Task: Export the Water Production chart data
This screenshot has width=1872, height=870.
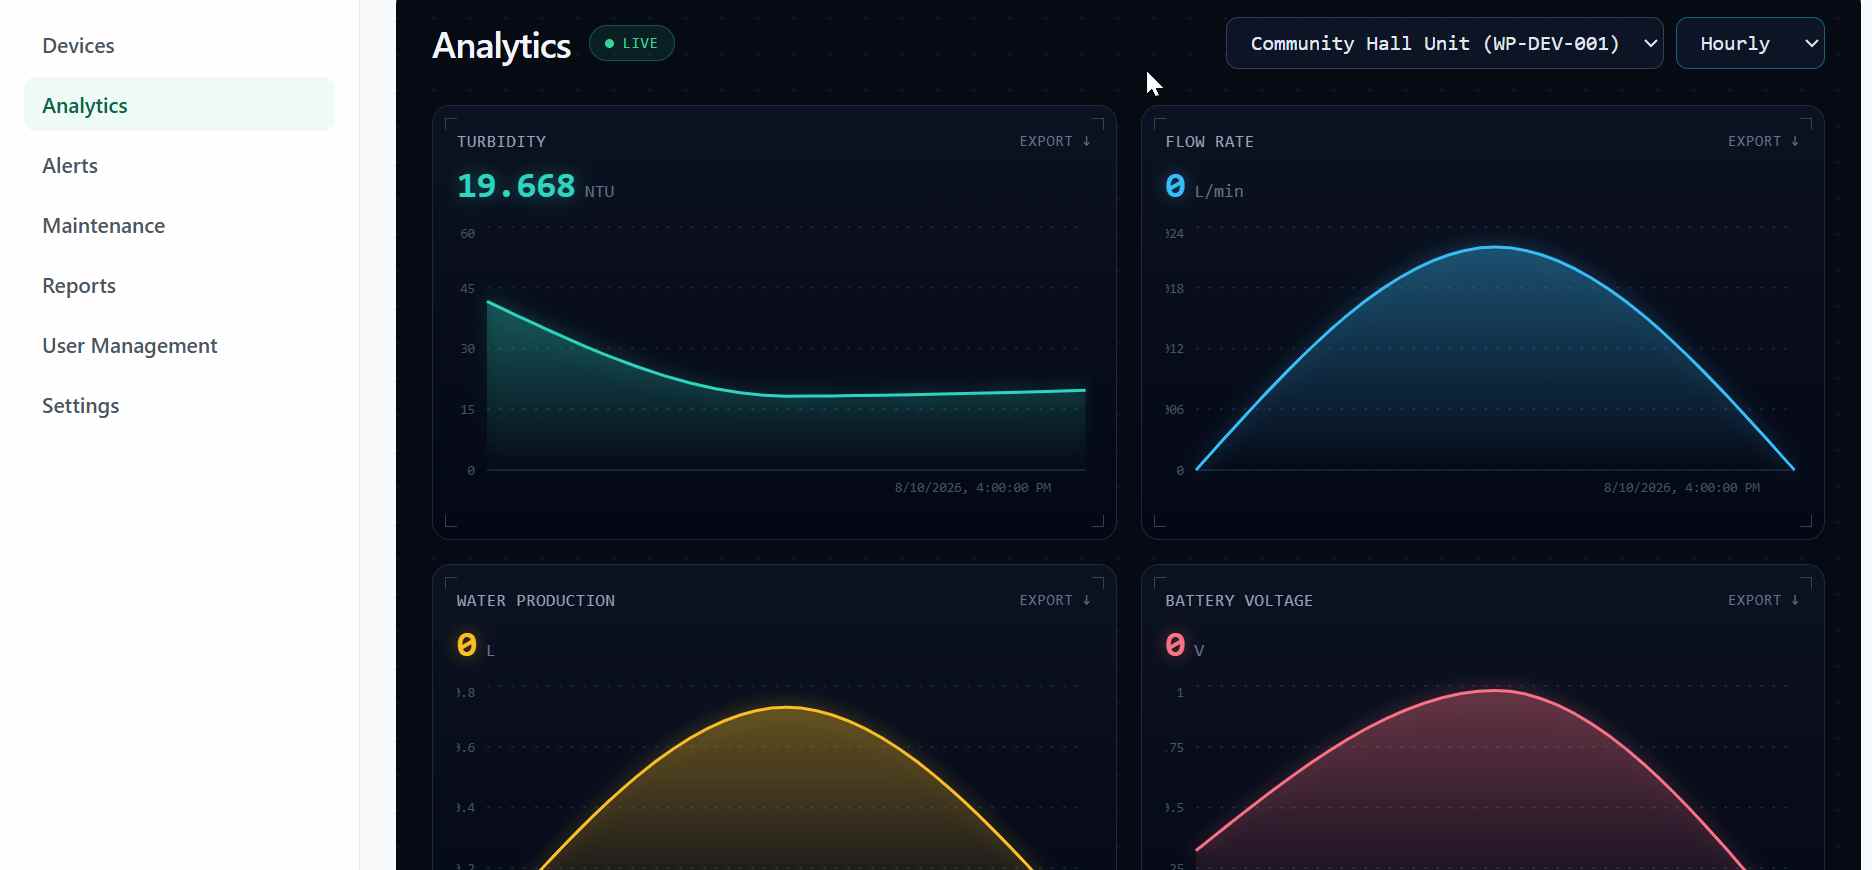Action: pyautogui.click(x=1055, y=600)
